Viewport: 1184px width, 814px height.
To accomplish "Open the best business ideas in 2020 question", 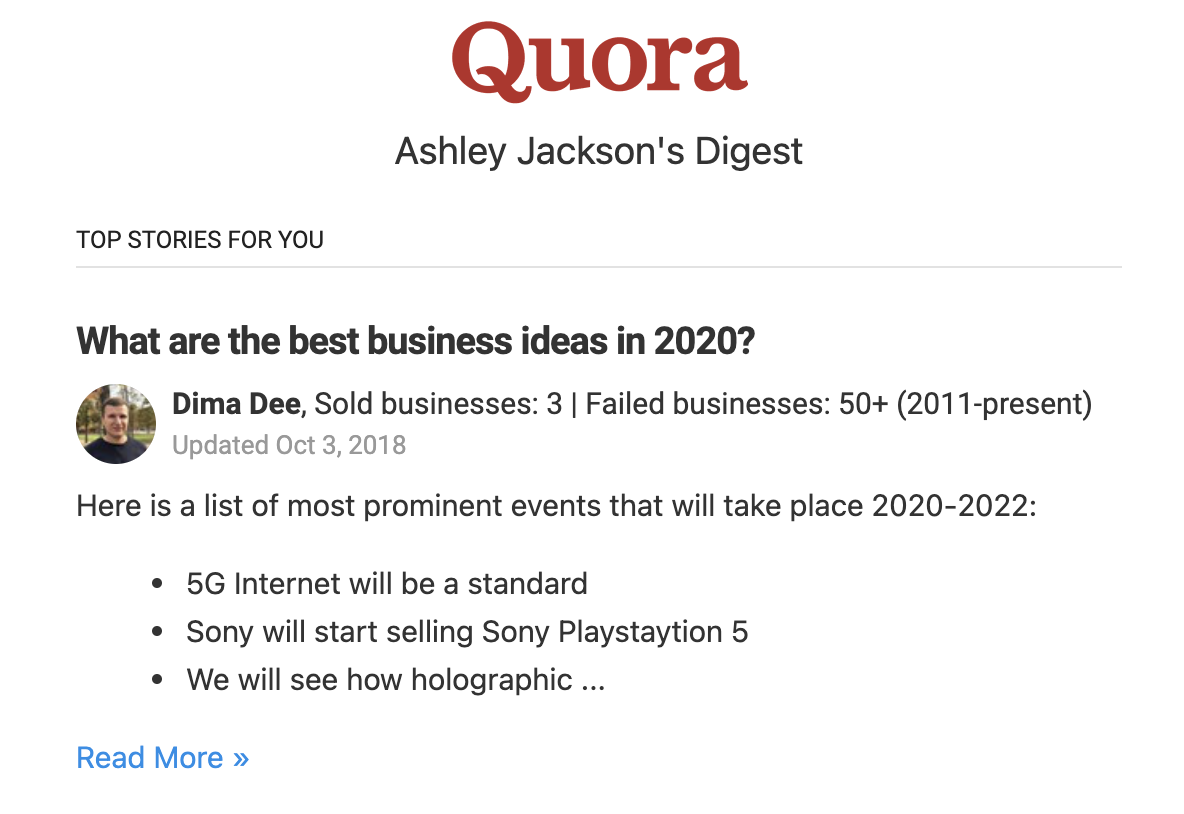I will (x=415, y=342).
